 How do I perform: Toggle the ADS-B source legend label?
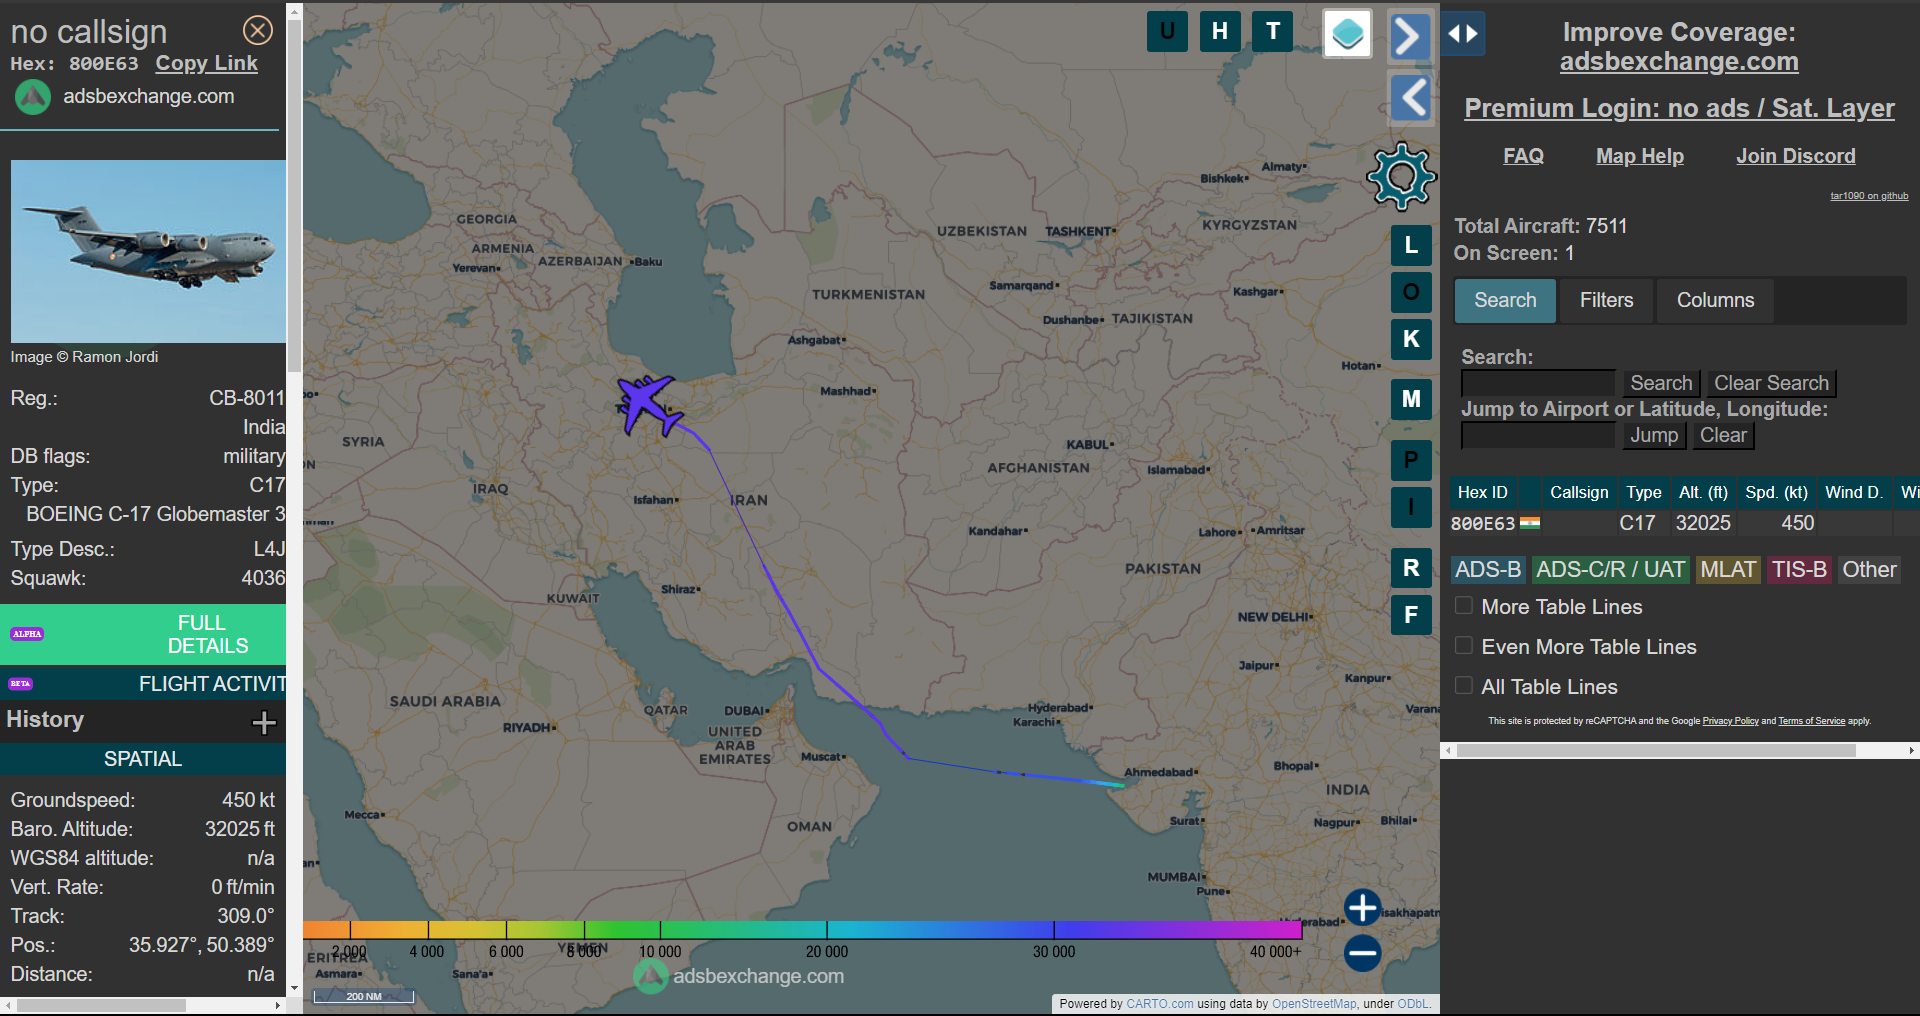click(x=1487, y=569)
